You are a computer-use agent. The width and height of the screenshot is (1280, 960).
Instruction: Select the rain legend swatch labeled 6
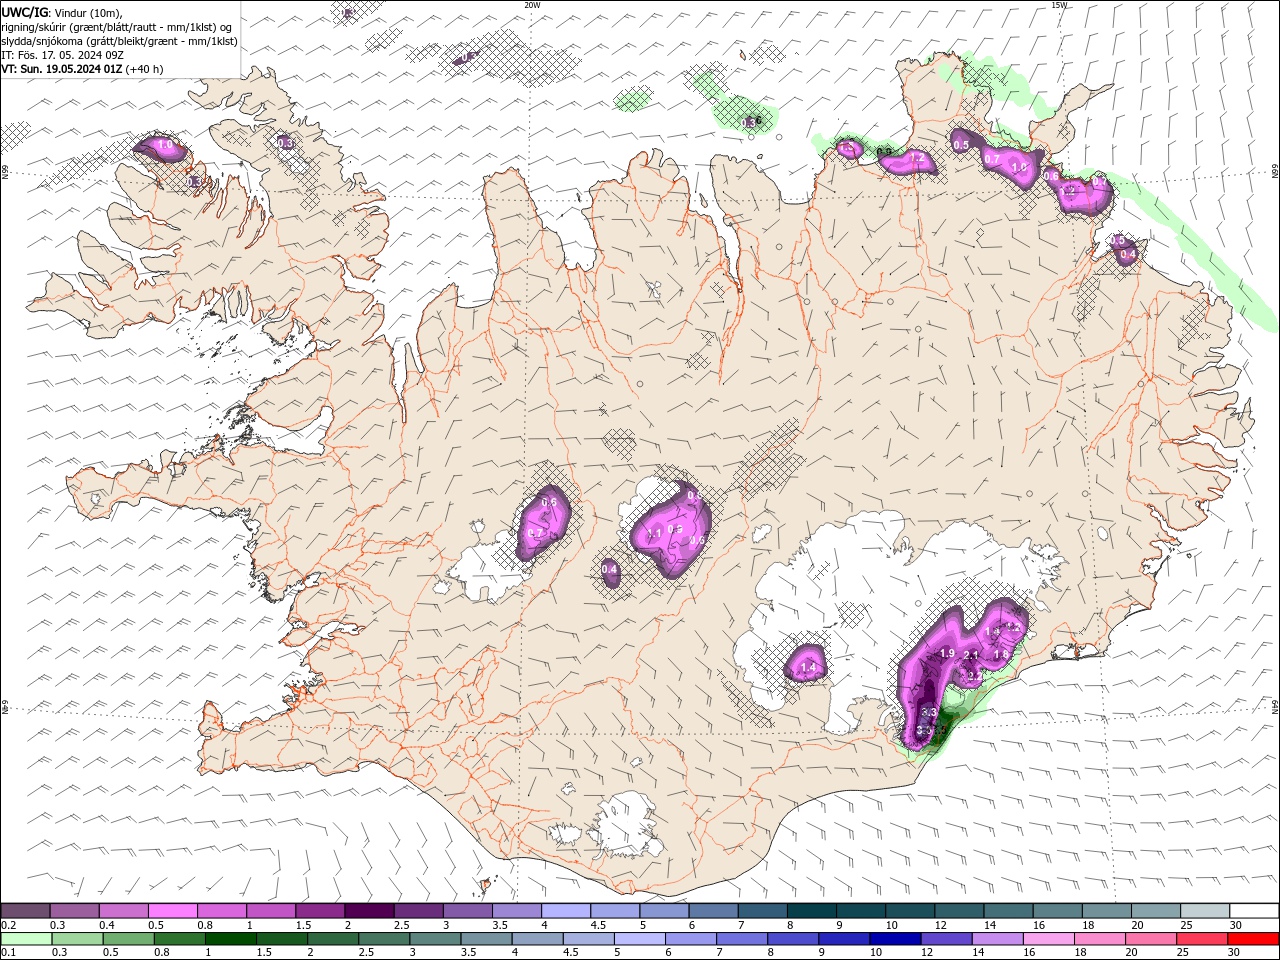pyautogui.click(x=690, y=939)
